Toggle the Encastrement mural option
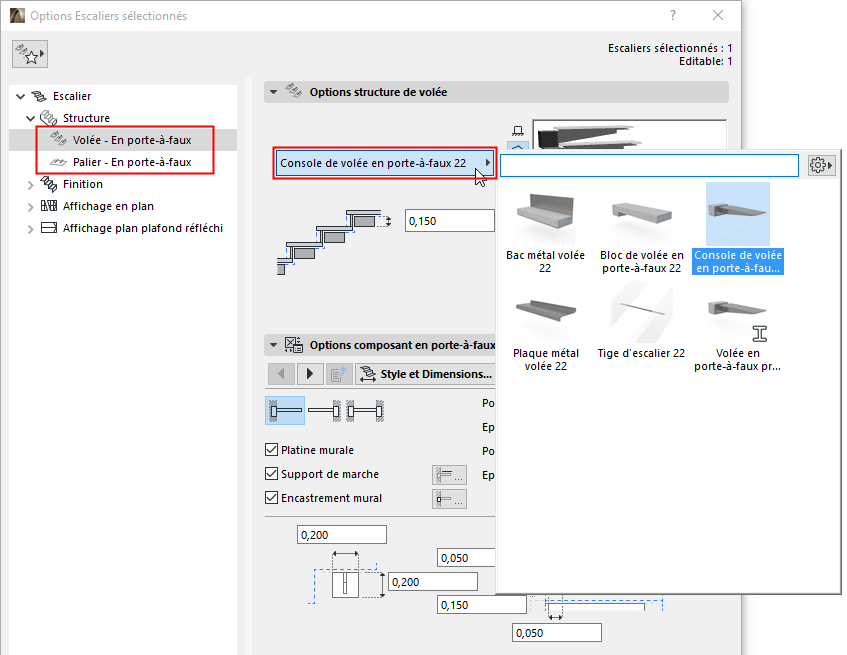This screenshot has height=655, width=847. click(271, 498)
